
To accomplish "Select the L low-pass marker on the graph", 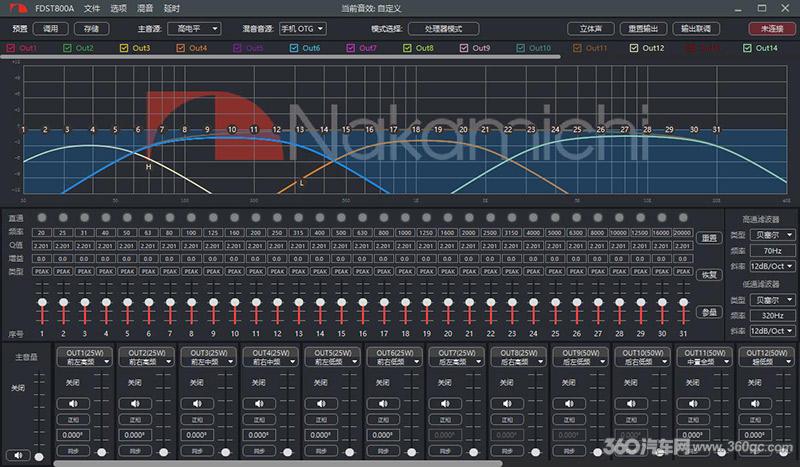I will [x=302, y=183].
